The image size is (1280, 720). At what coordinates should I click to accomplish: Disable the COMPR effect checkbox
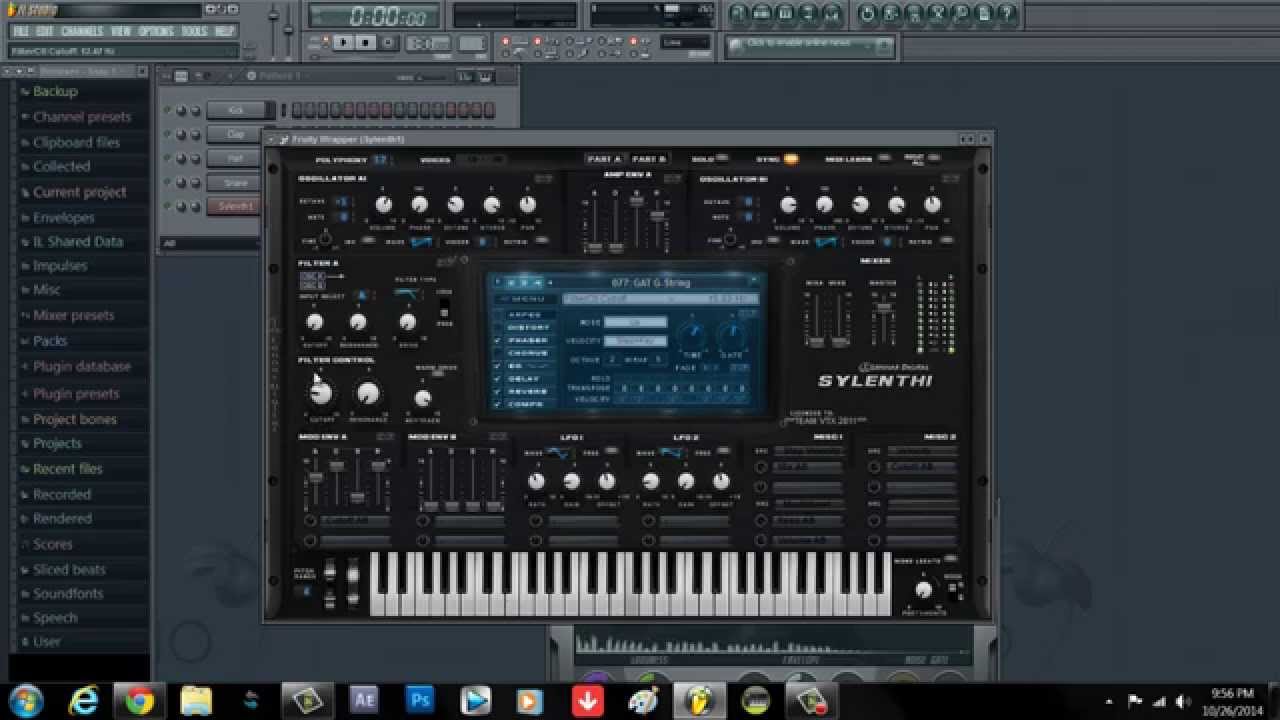click(498, 405)
